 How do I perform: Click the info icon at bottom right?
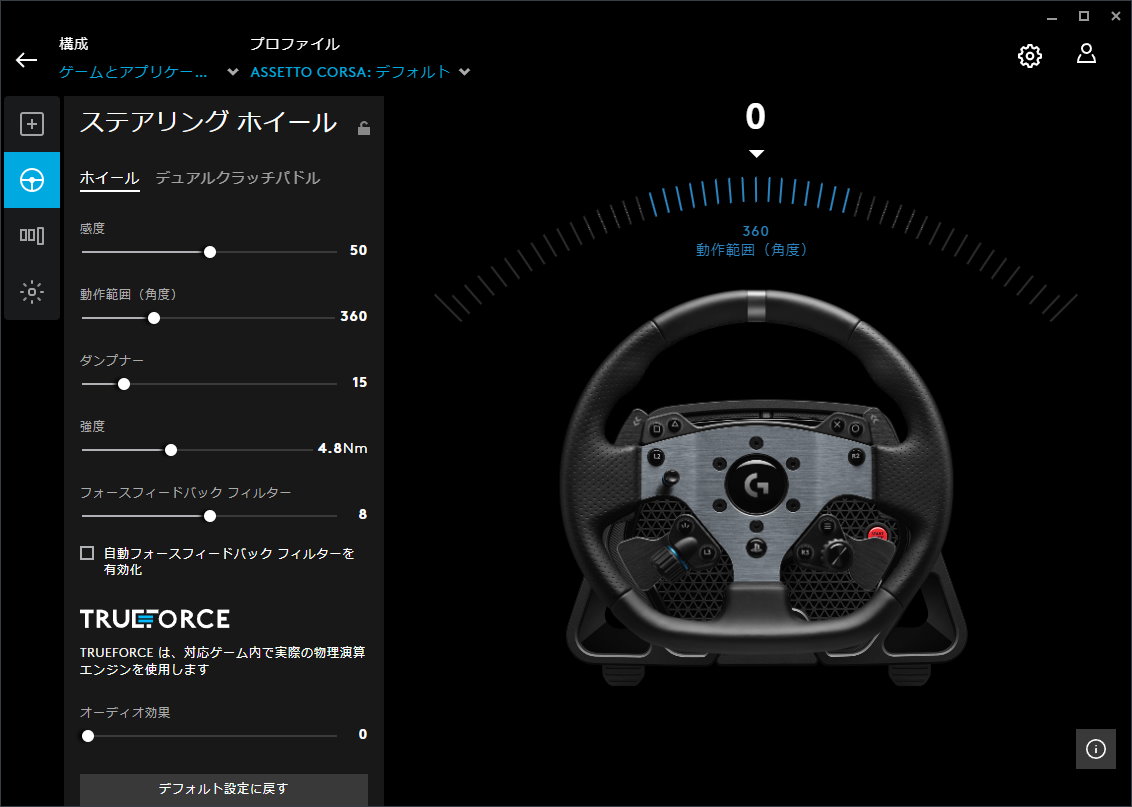point(1095,749)
